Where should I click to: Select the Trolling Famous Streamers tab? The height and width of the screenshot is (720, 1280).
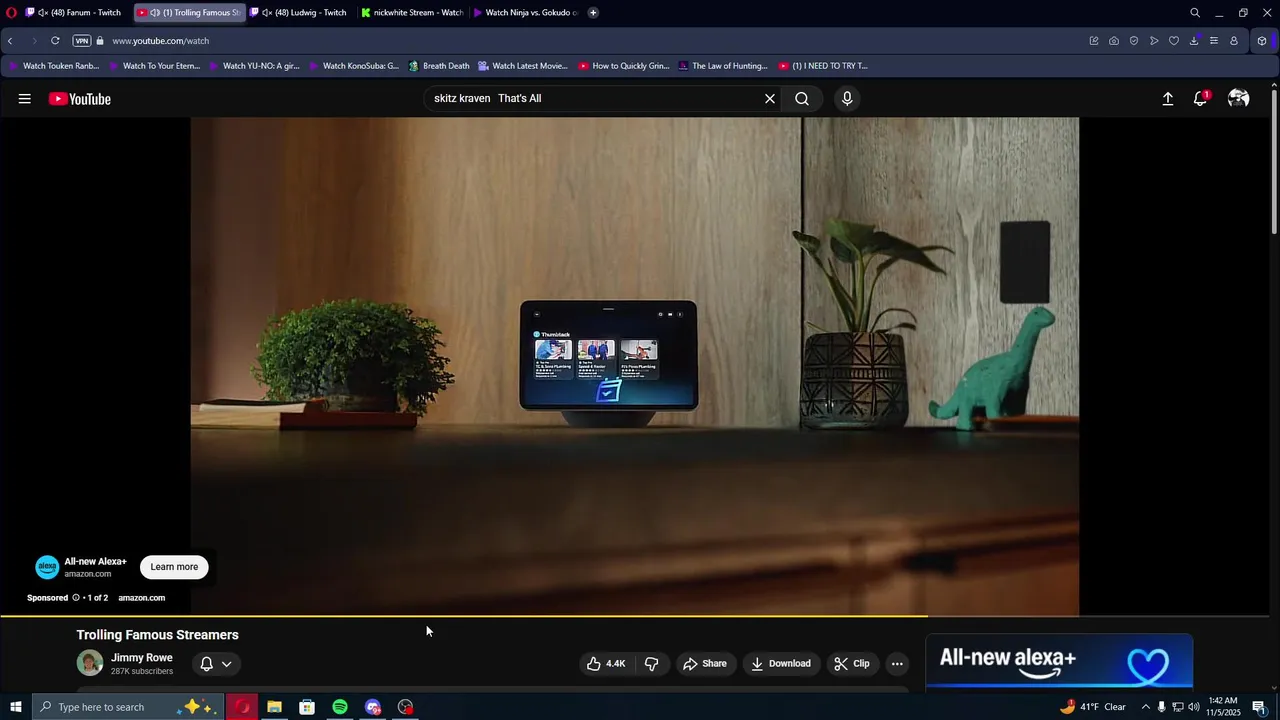tap(190, 13)
